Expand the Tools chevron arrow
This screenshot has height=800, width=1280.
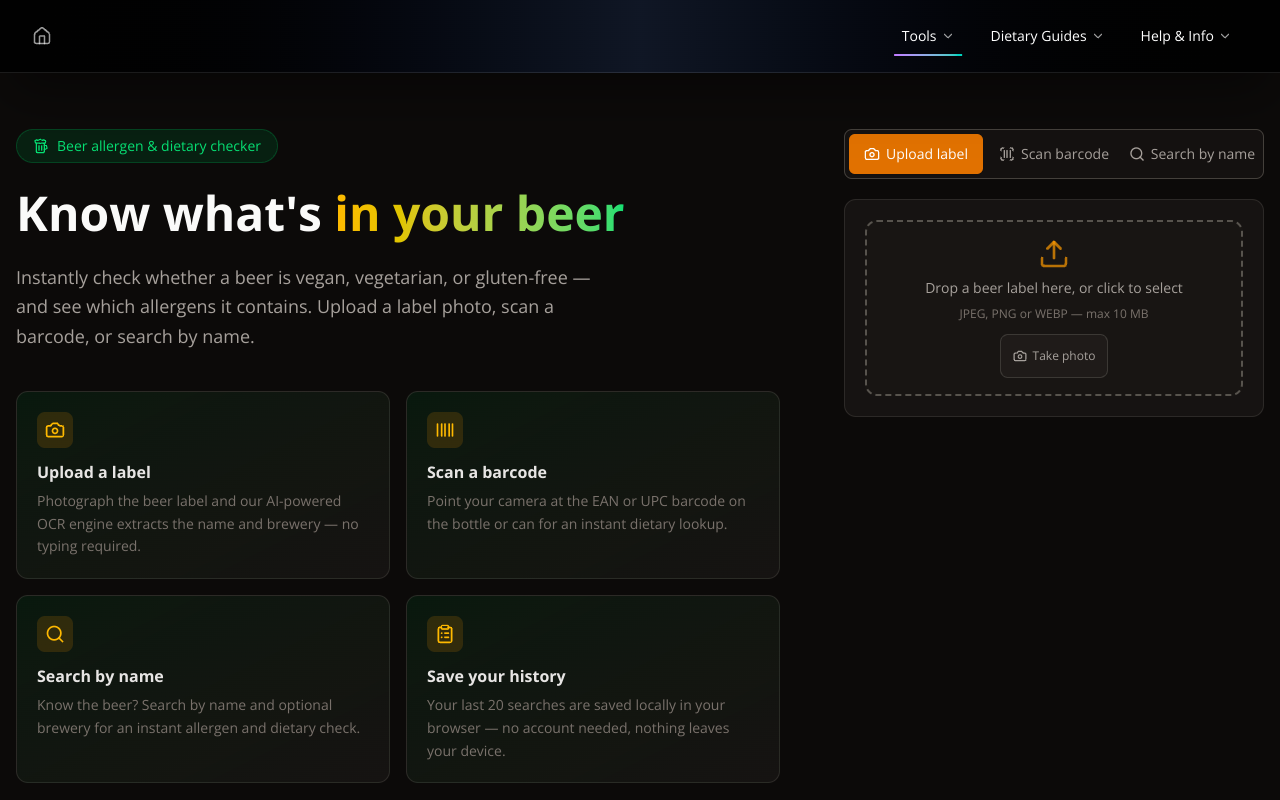(x=948, y=36)
